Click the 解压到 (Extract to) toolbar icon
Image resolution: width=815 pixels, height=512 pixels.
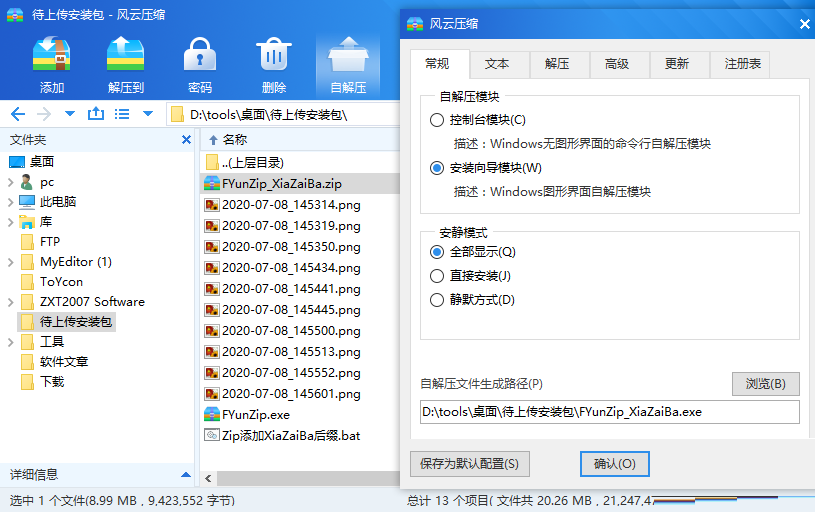pyautogui.click(x=125, y=54)
